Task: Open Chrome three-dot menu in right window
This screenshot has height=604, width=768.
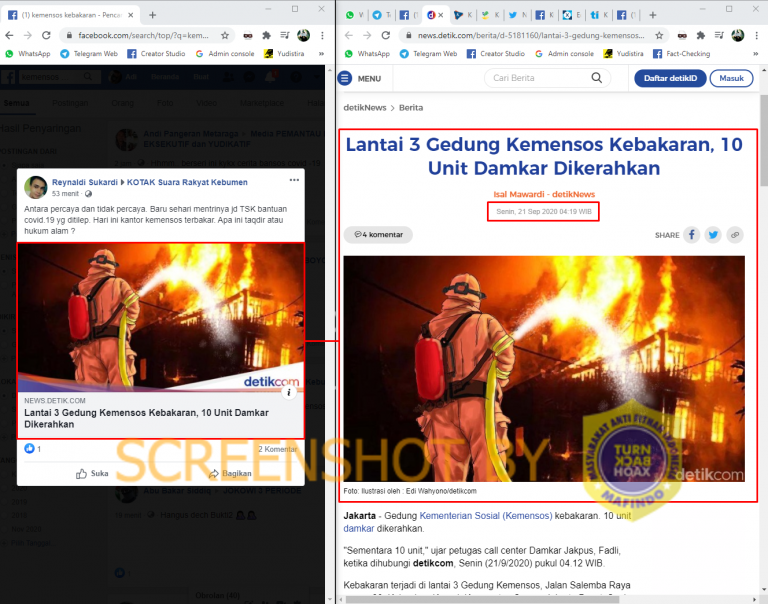Action: click(x=757, y=35)
